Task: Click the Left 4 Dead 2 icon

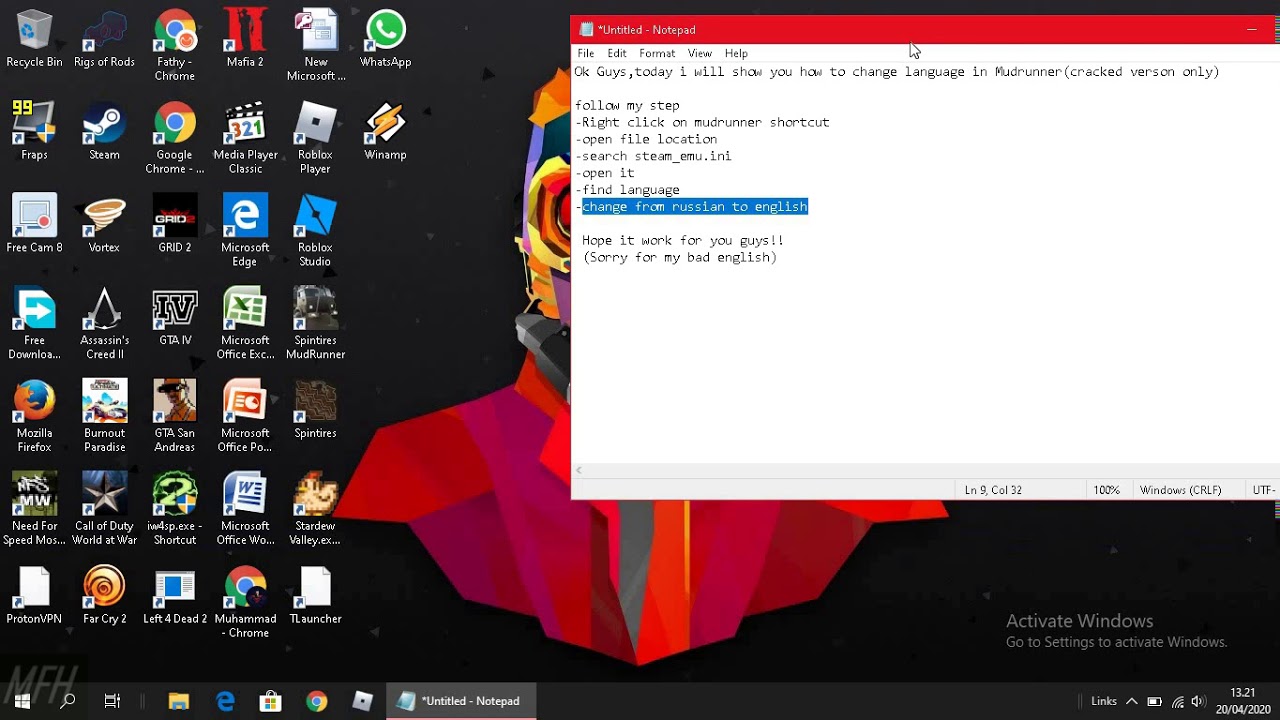Action: pyautogui.click(x=175, y=596)
